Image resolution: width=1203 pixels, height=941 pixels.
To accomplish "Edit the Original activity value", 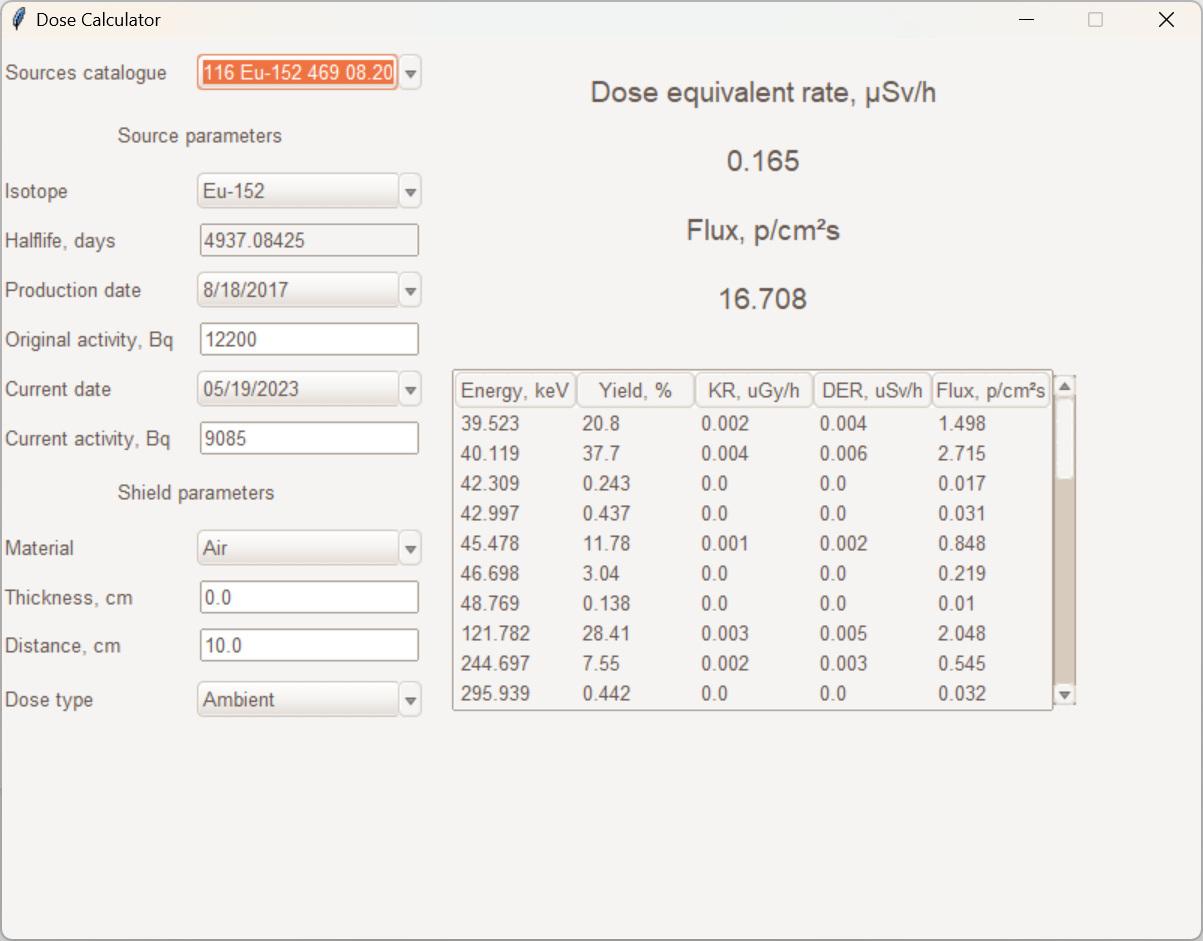I will [308, 339].
